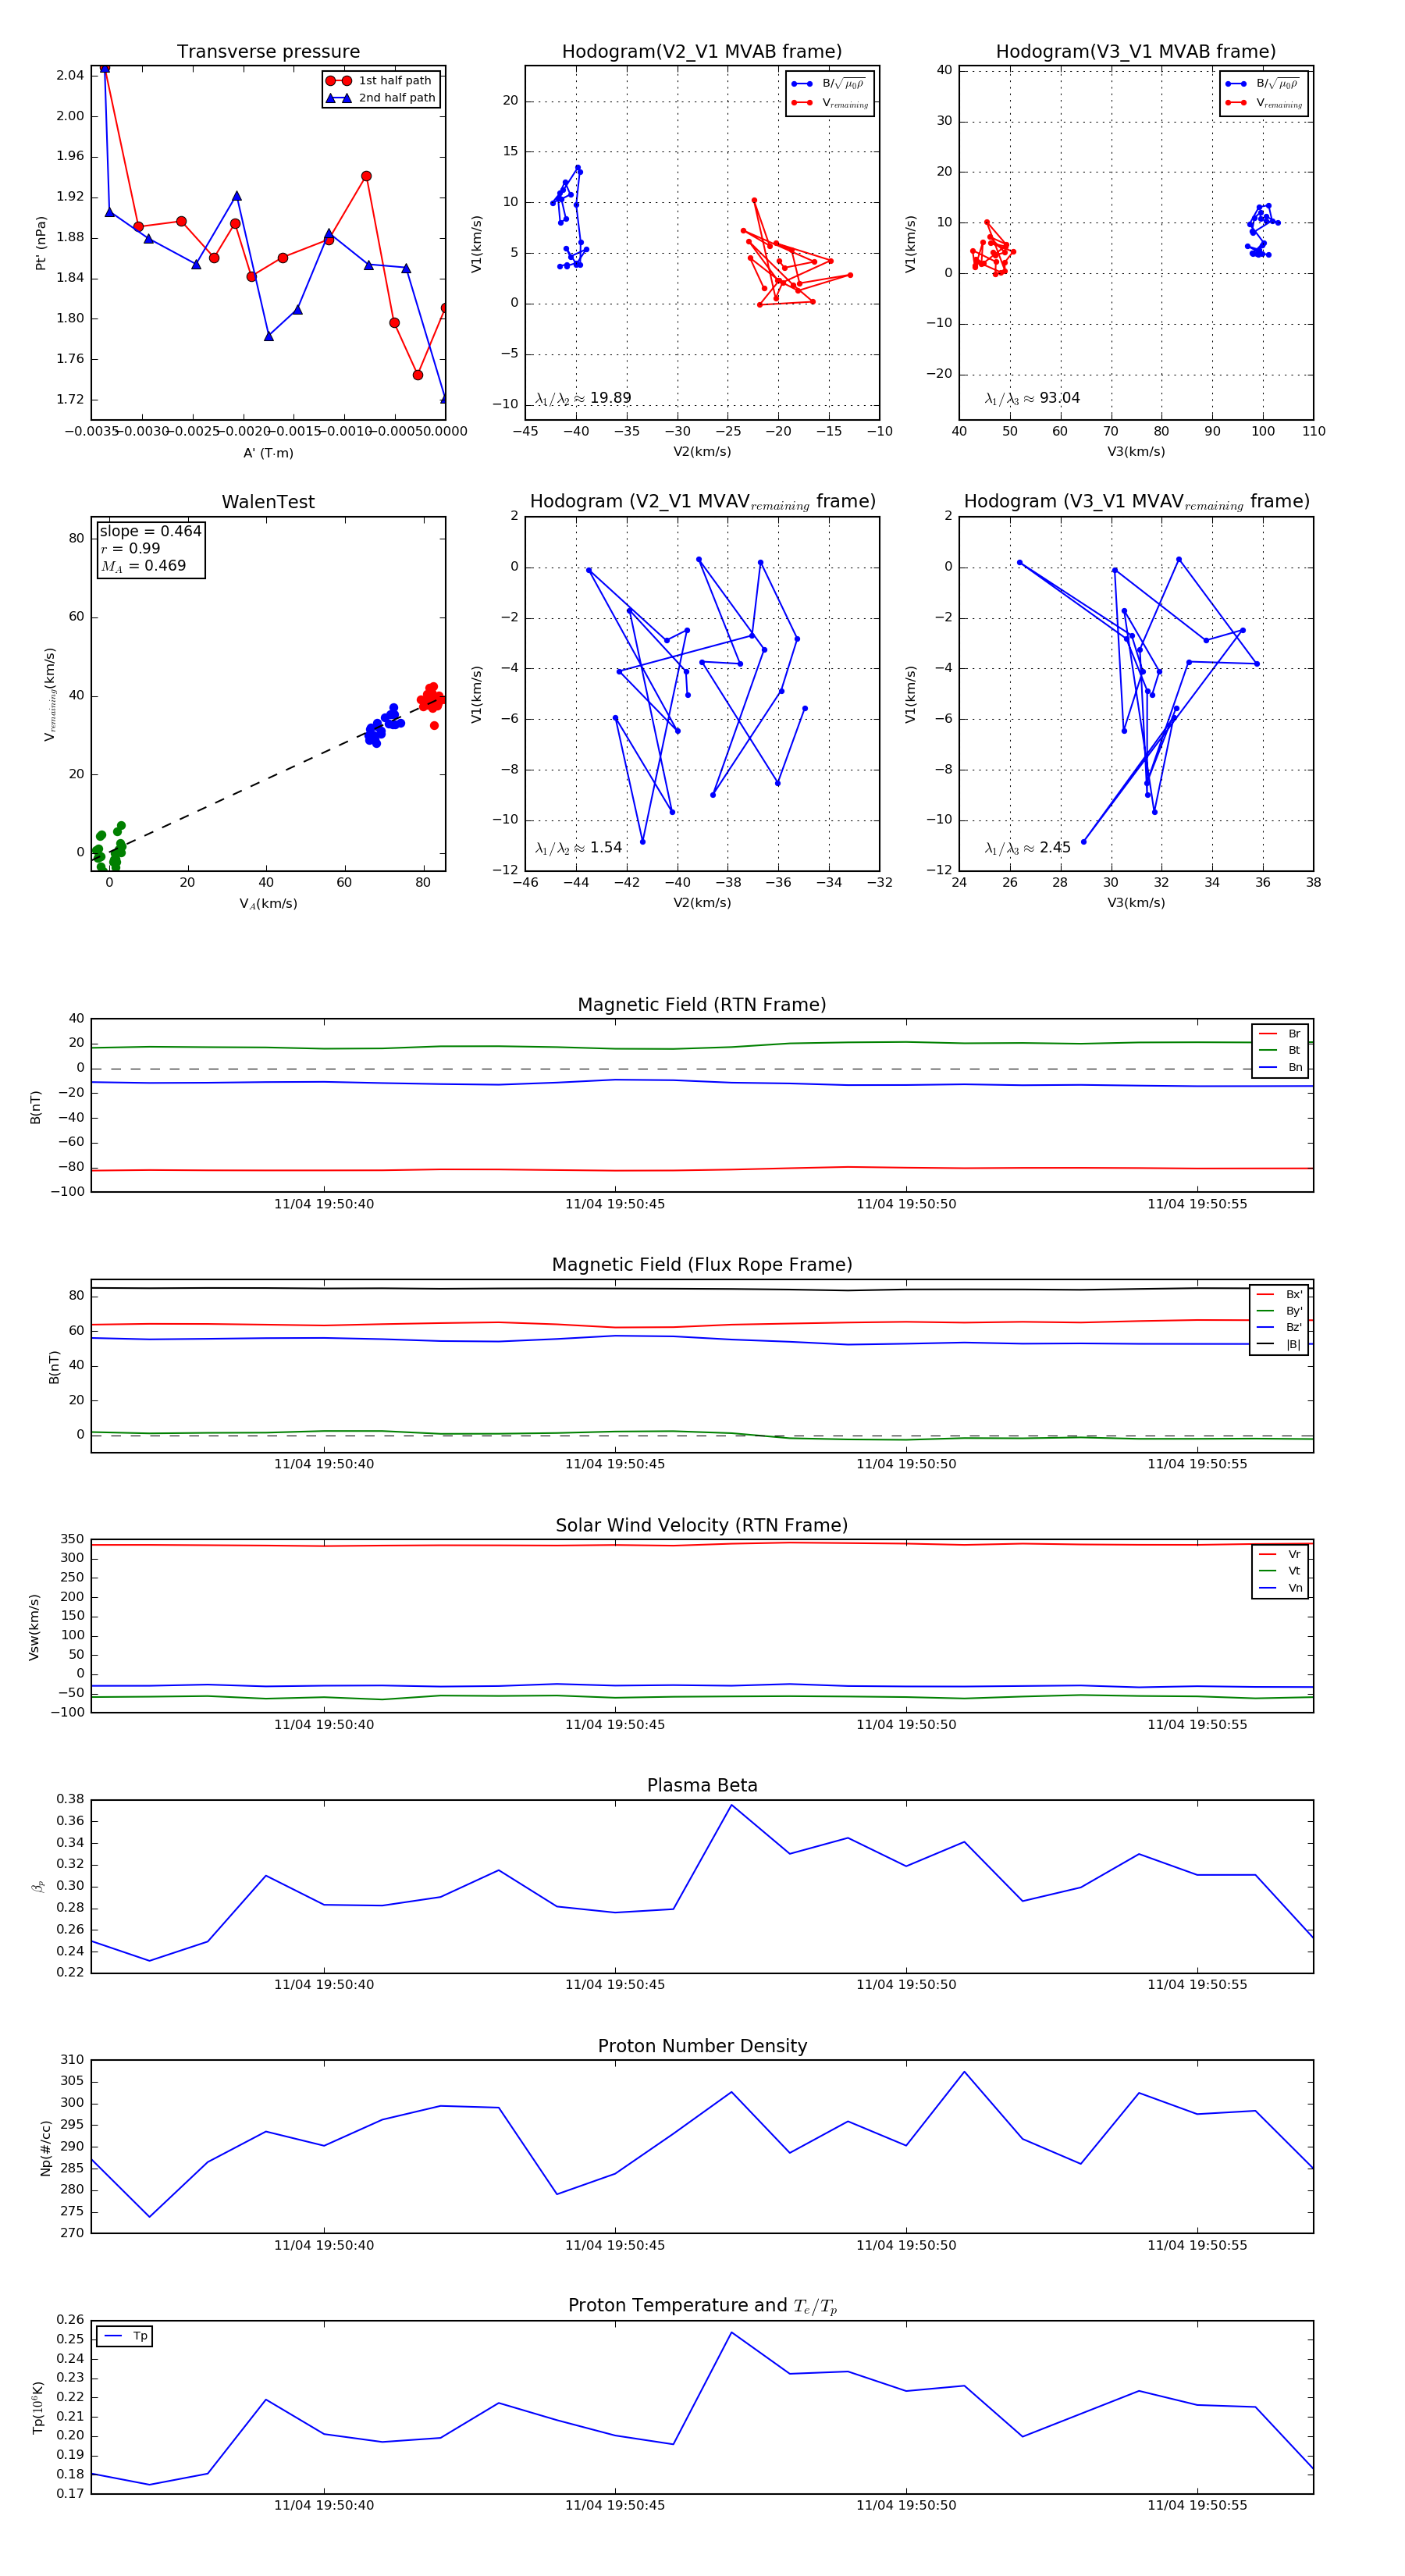The image size is (1405, 2576).
Task: Click the 'M_A = 0.469' text
Action: [x=143, y=566]
